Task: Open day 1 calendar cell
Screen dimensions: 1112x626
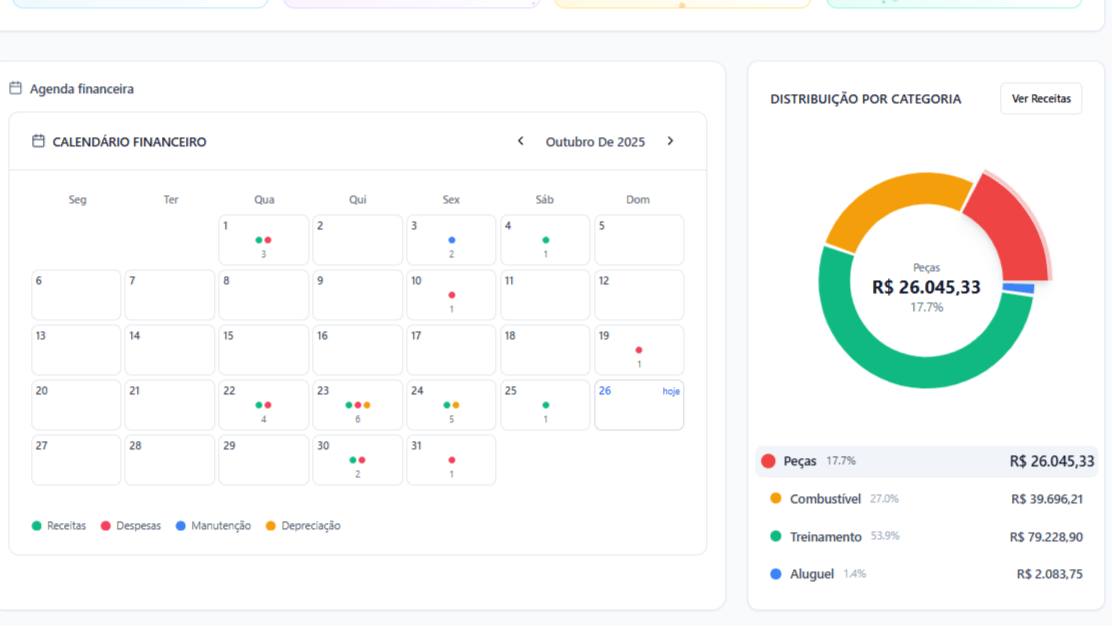Action: [x=263, y=240]
